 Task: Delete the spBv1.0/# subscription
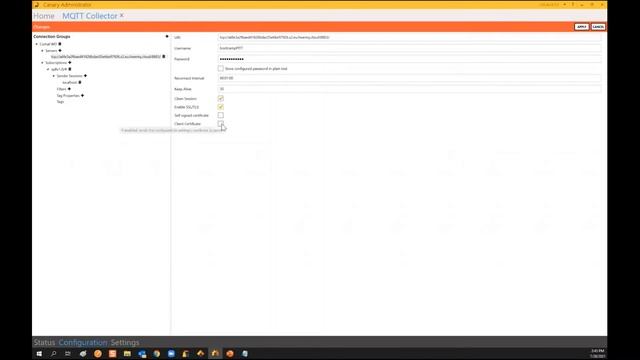click(70, 69)
